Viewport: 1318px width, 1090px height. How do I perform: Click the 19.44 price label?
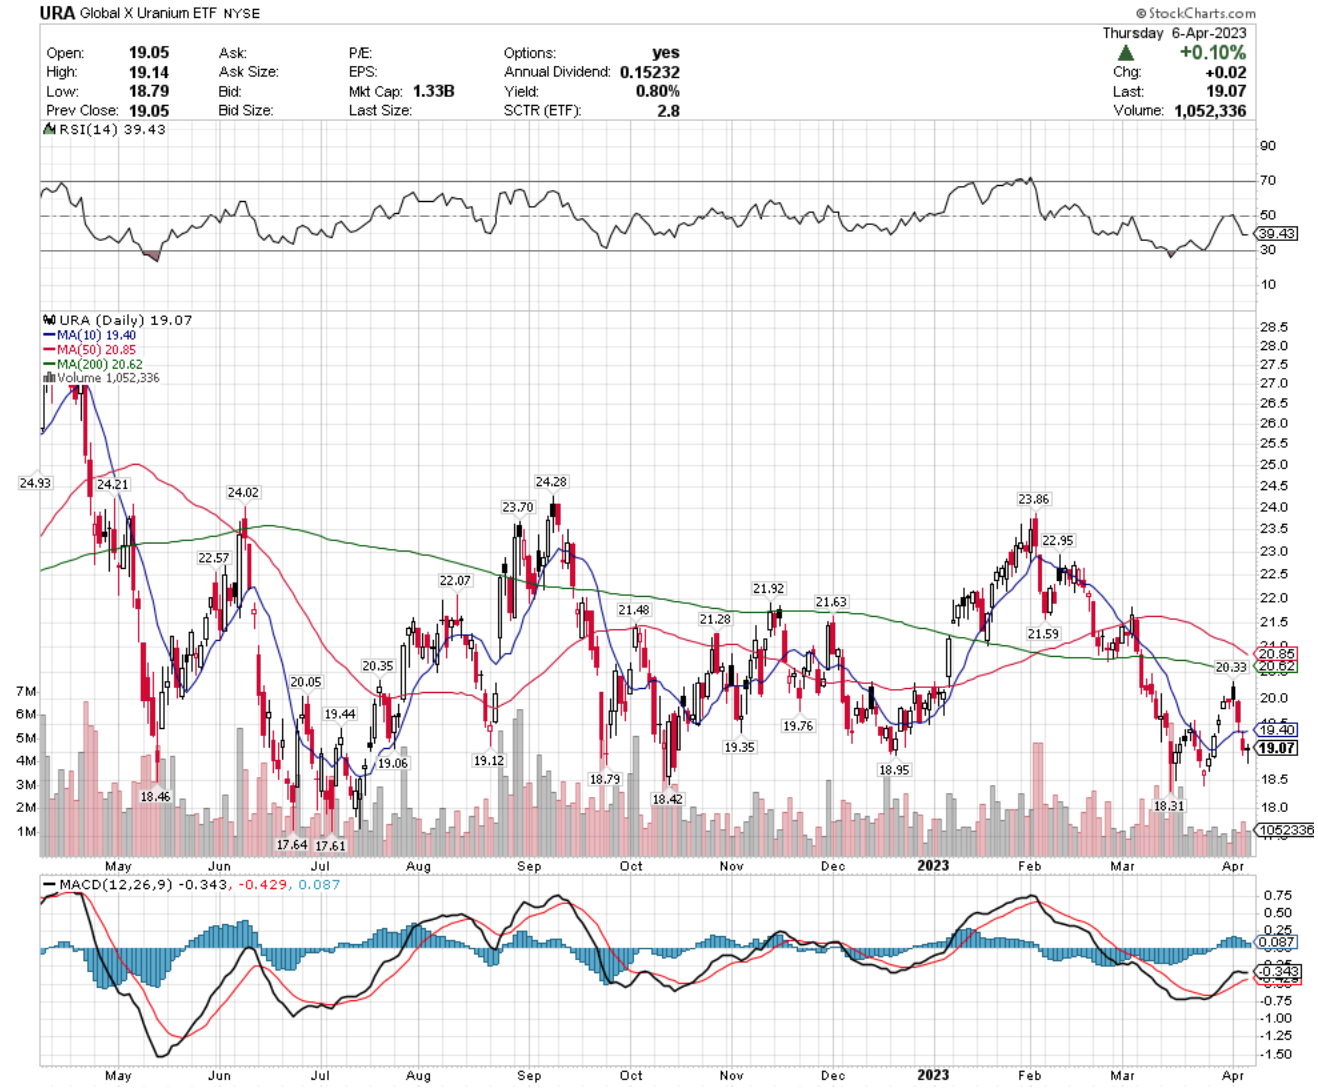(x=340, y=714)
